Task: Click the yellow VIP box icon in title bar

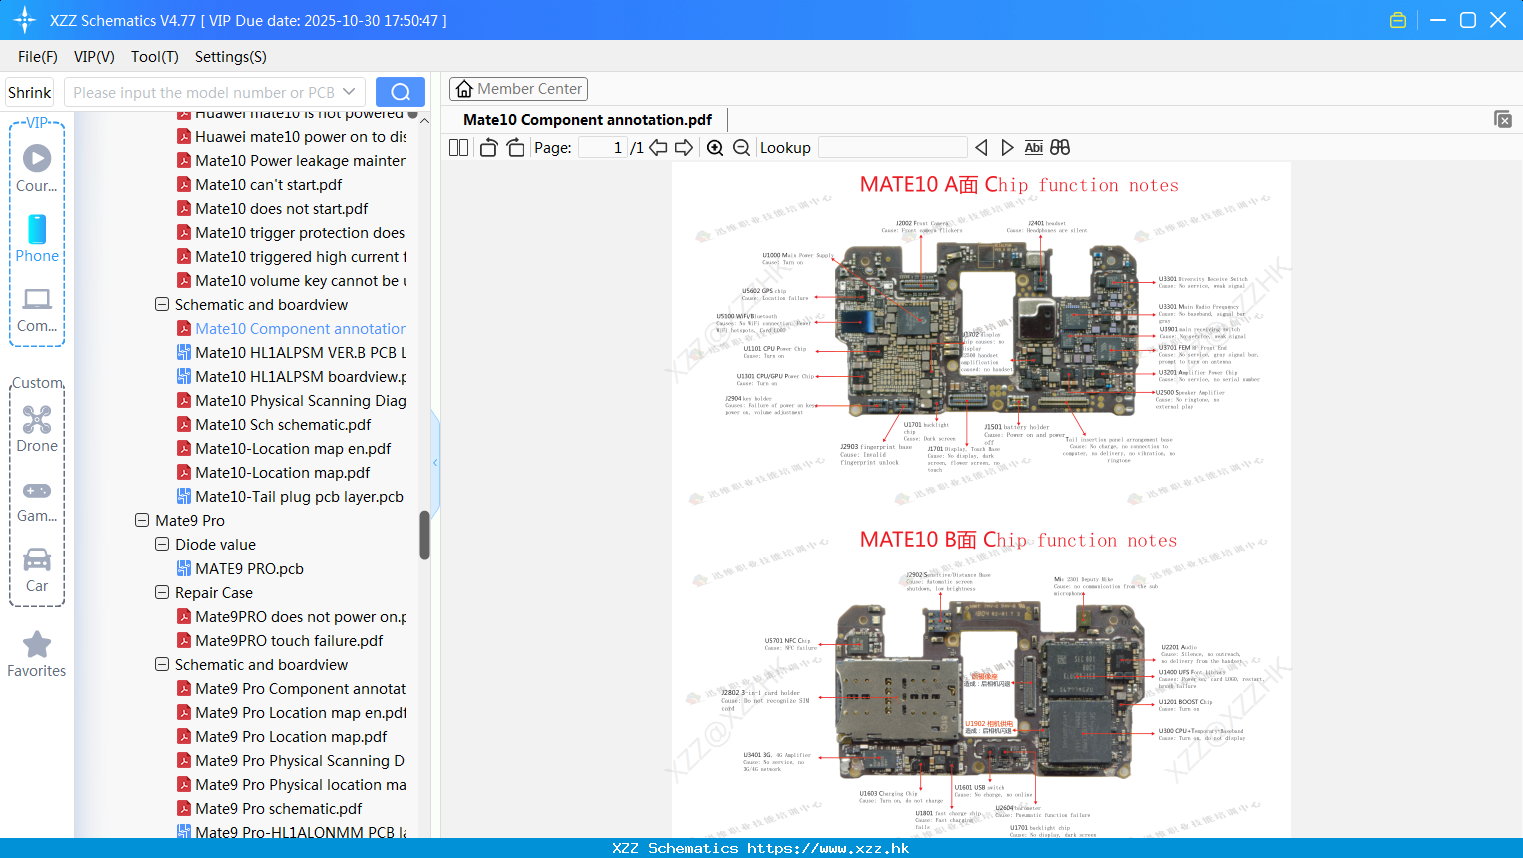Action: 1398,20
